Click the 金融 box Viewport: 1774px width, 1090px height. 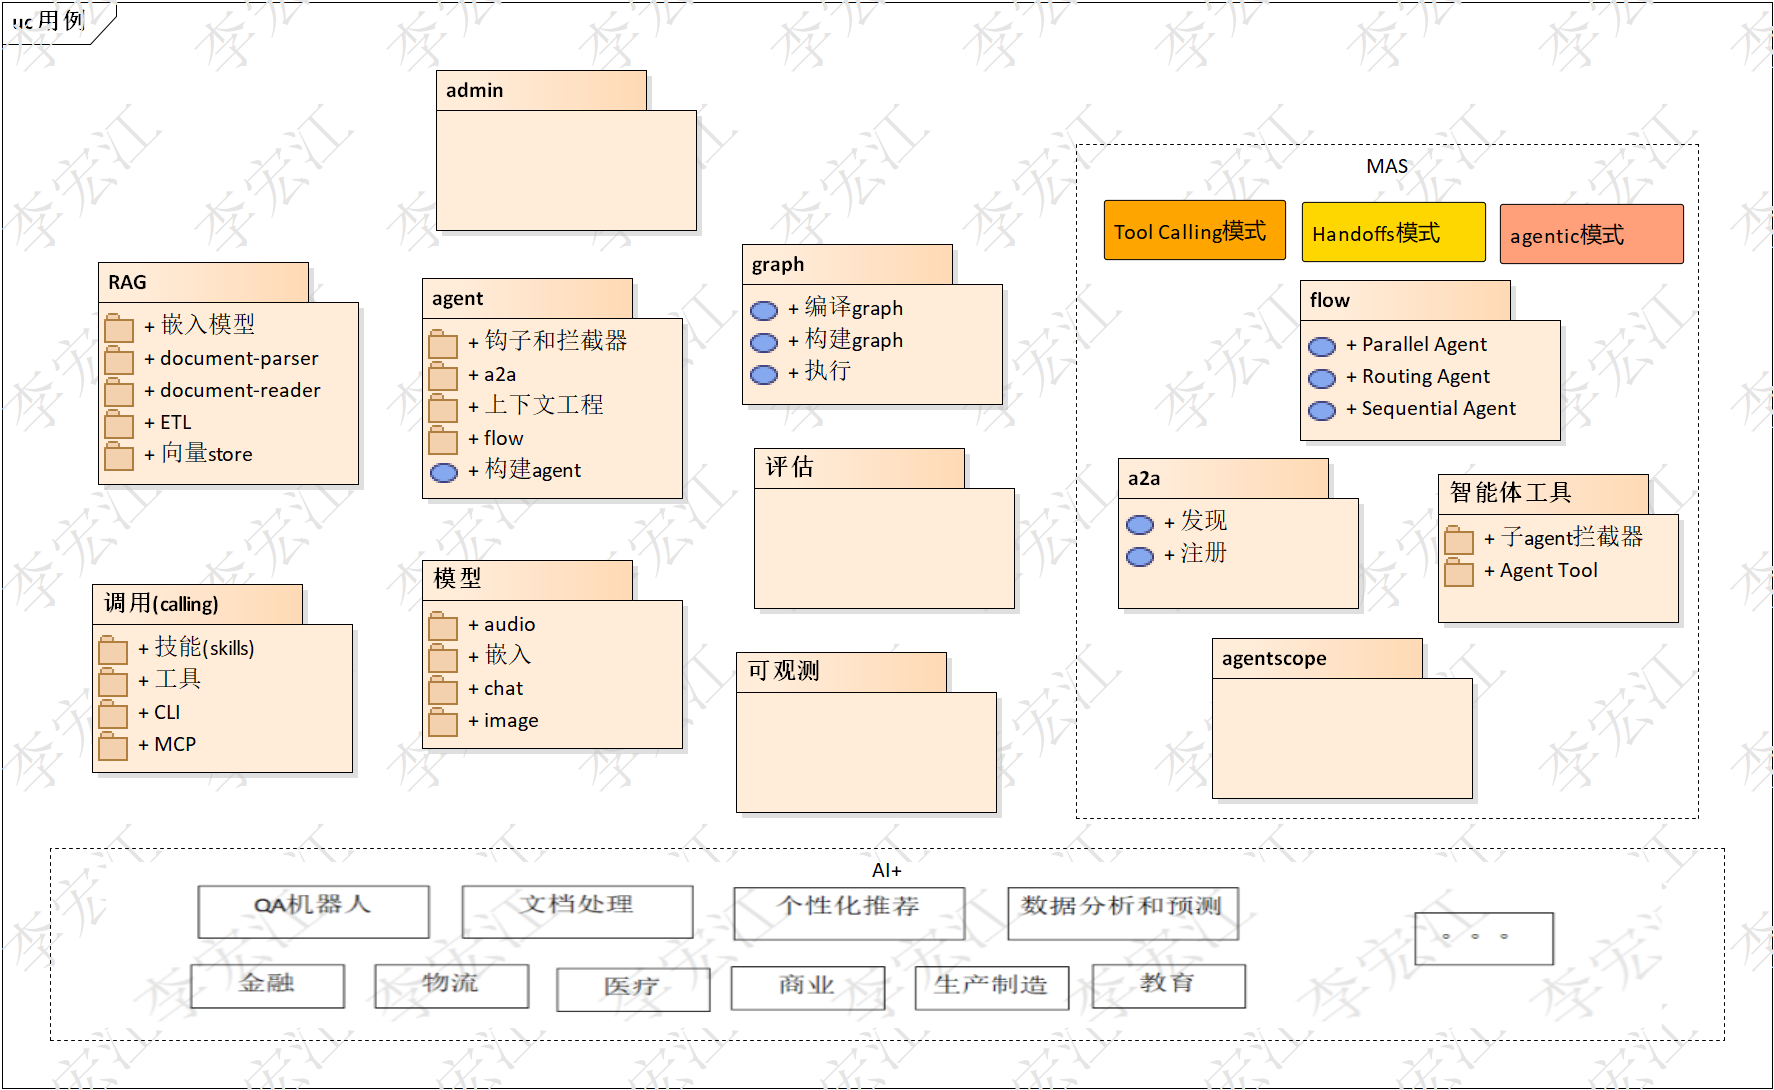tap(267, 986)
